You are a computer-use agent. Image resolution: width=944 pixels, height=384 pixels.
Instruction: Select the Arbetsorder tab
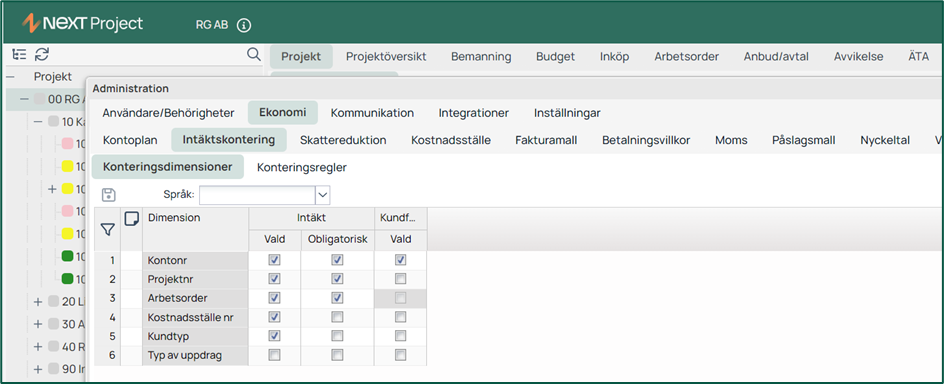(x=687, y=57)
